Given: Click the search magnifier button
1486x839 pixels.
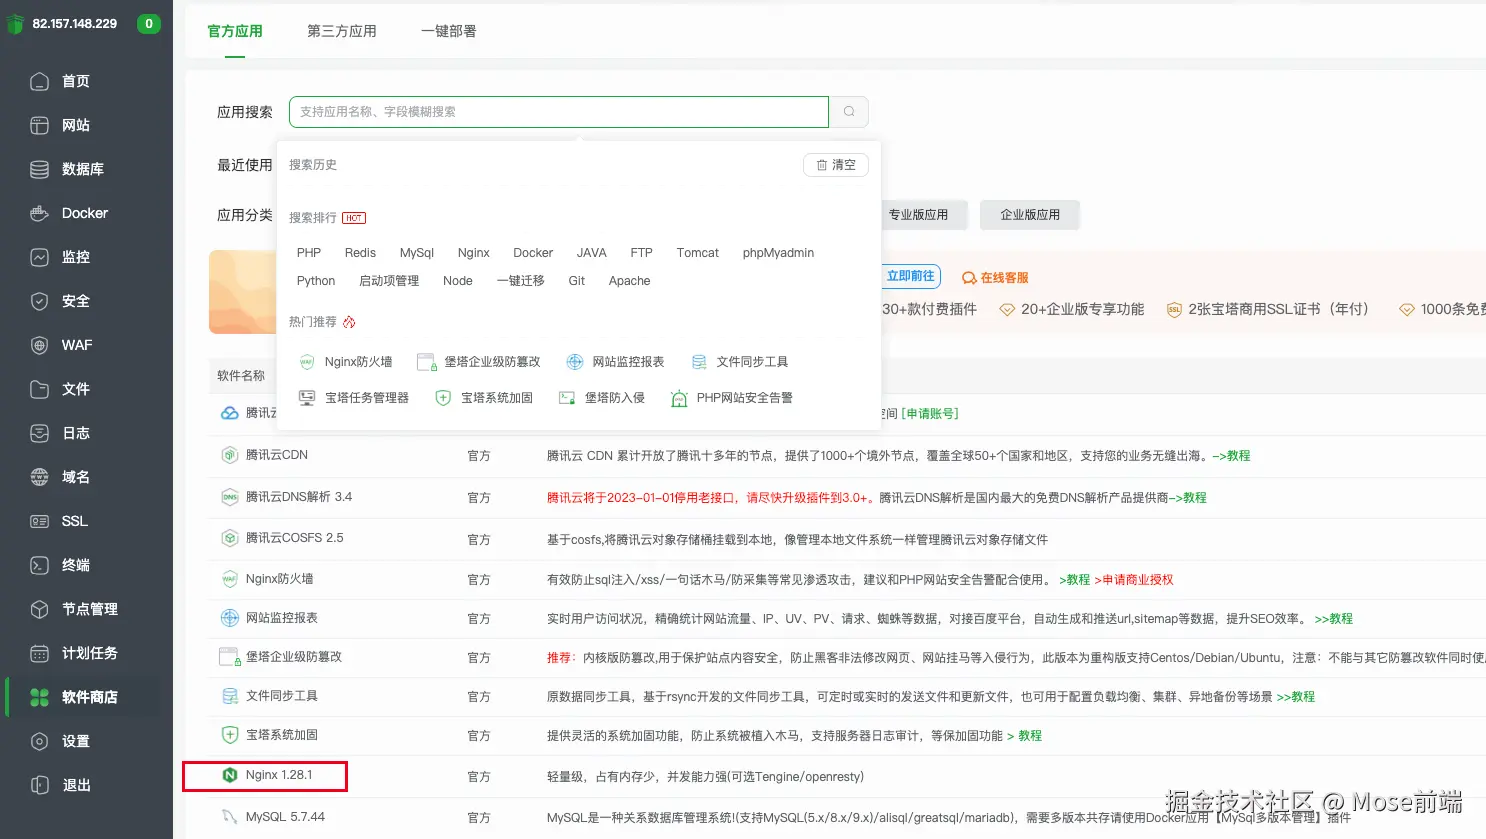Looking at the screenshot, I should 849,112.
